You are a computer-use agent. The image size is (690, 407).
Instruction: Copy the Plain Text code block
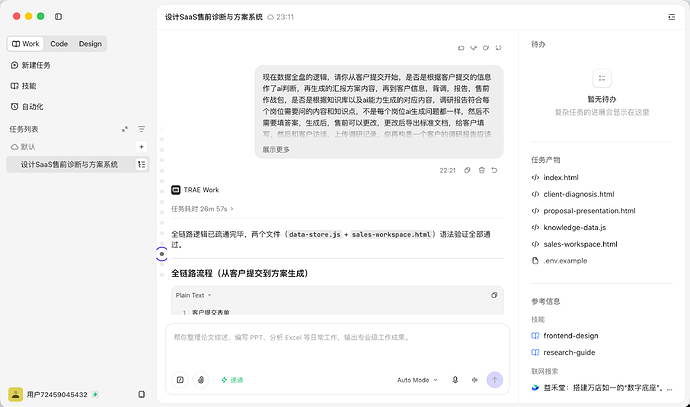click(x=494, y=295)
